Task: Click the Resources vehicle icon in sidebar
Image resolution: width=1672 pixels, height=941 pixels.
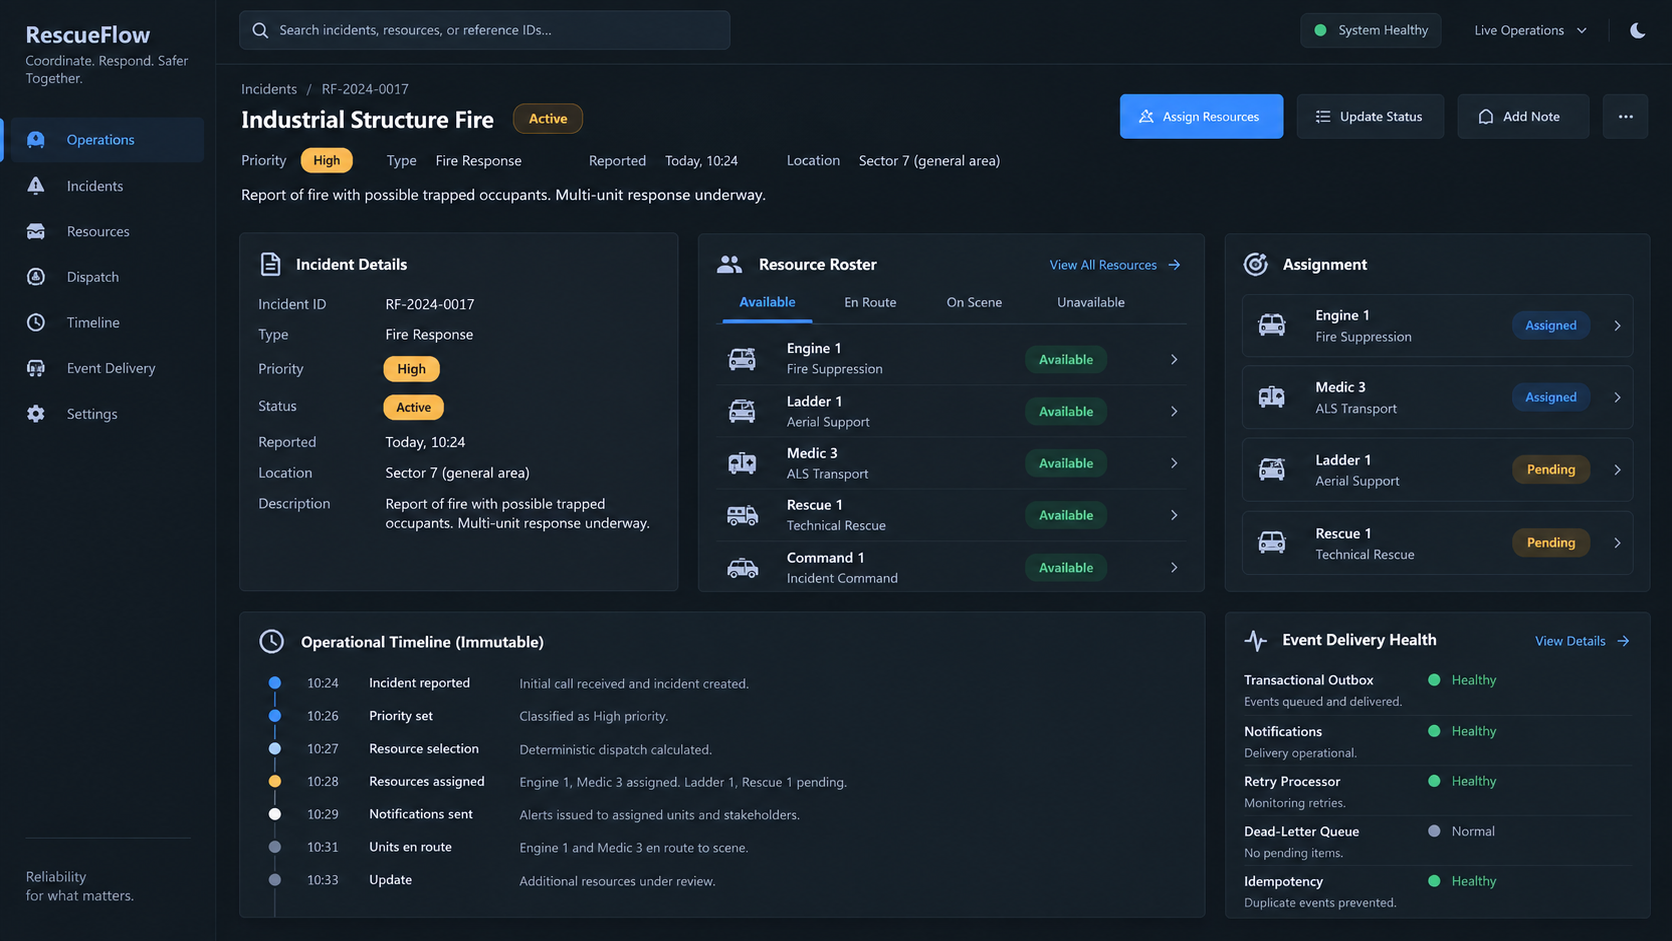Action: [36, 231]
